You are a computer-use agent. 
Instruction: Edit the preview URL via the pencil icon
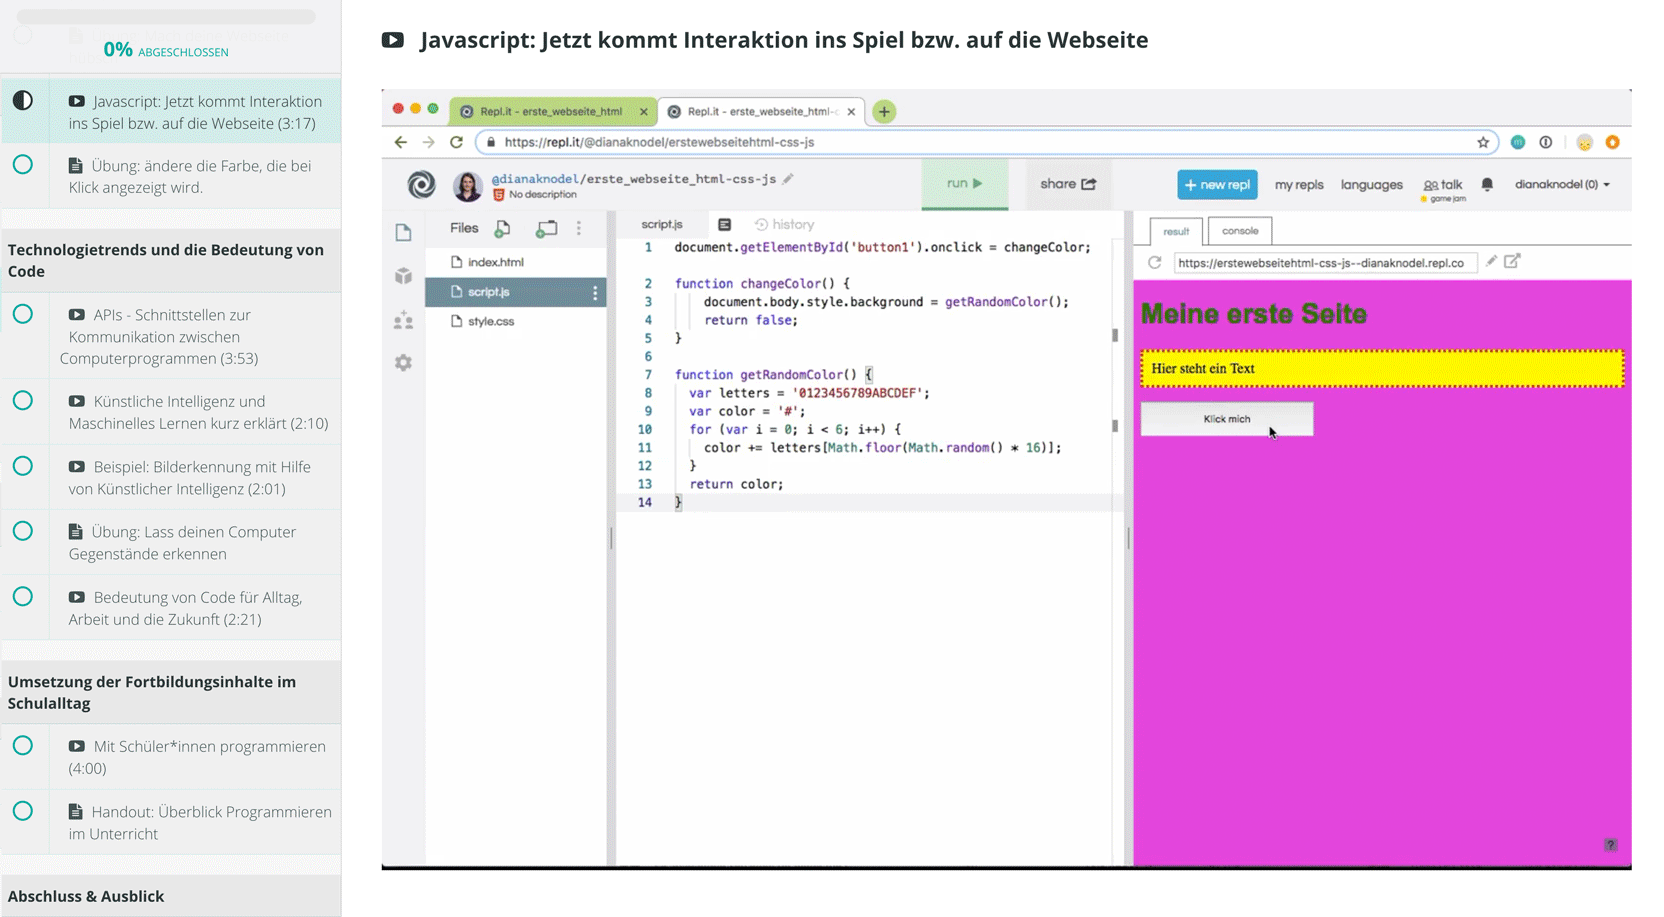point(1492,260)
